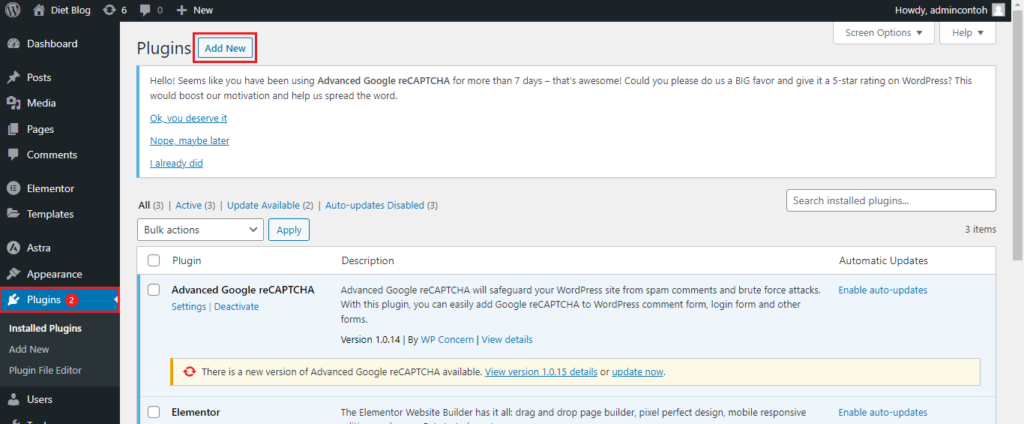Click into Search installed plugins field

(891, 201)
